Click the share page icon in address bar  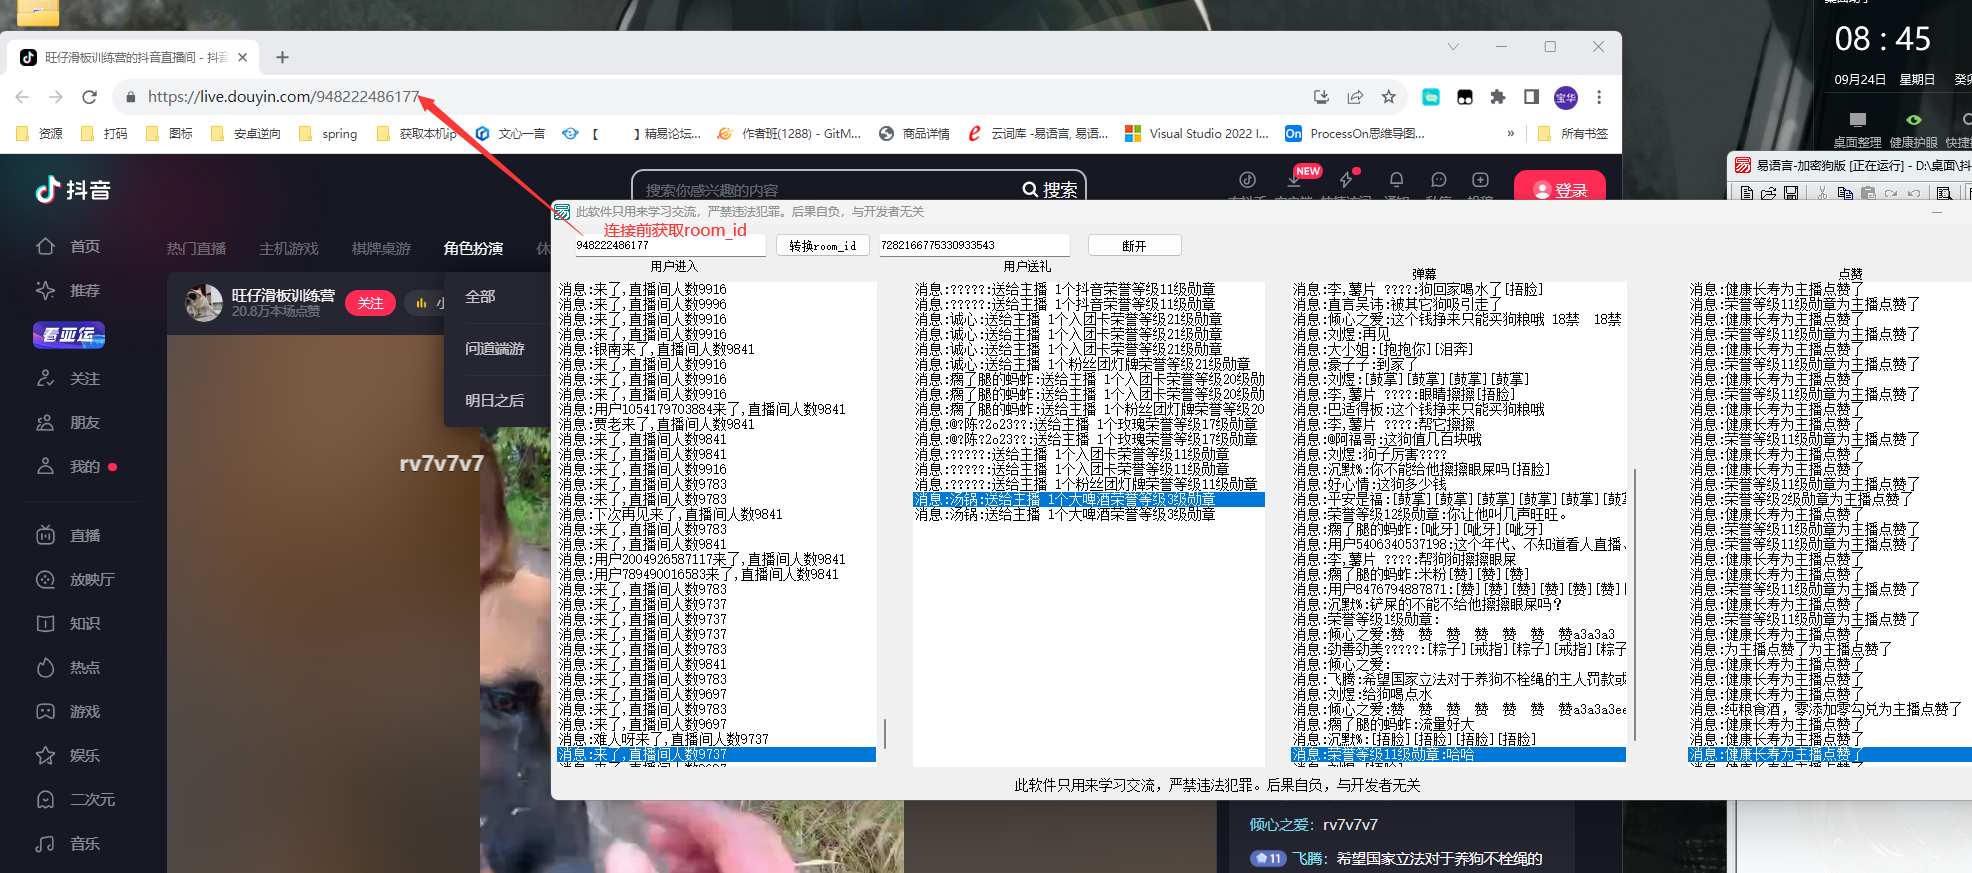(1355, 97)
